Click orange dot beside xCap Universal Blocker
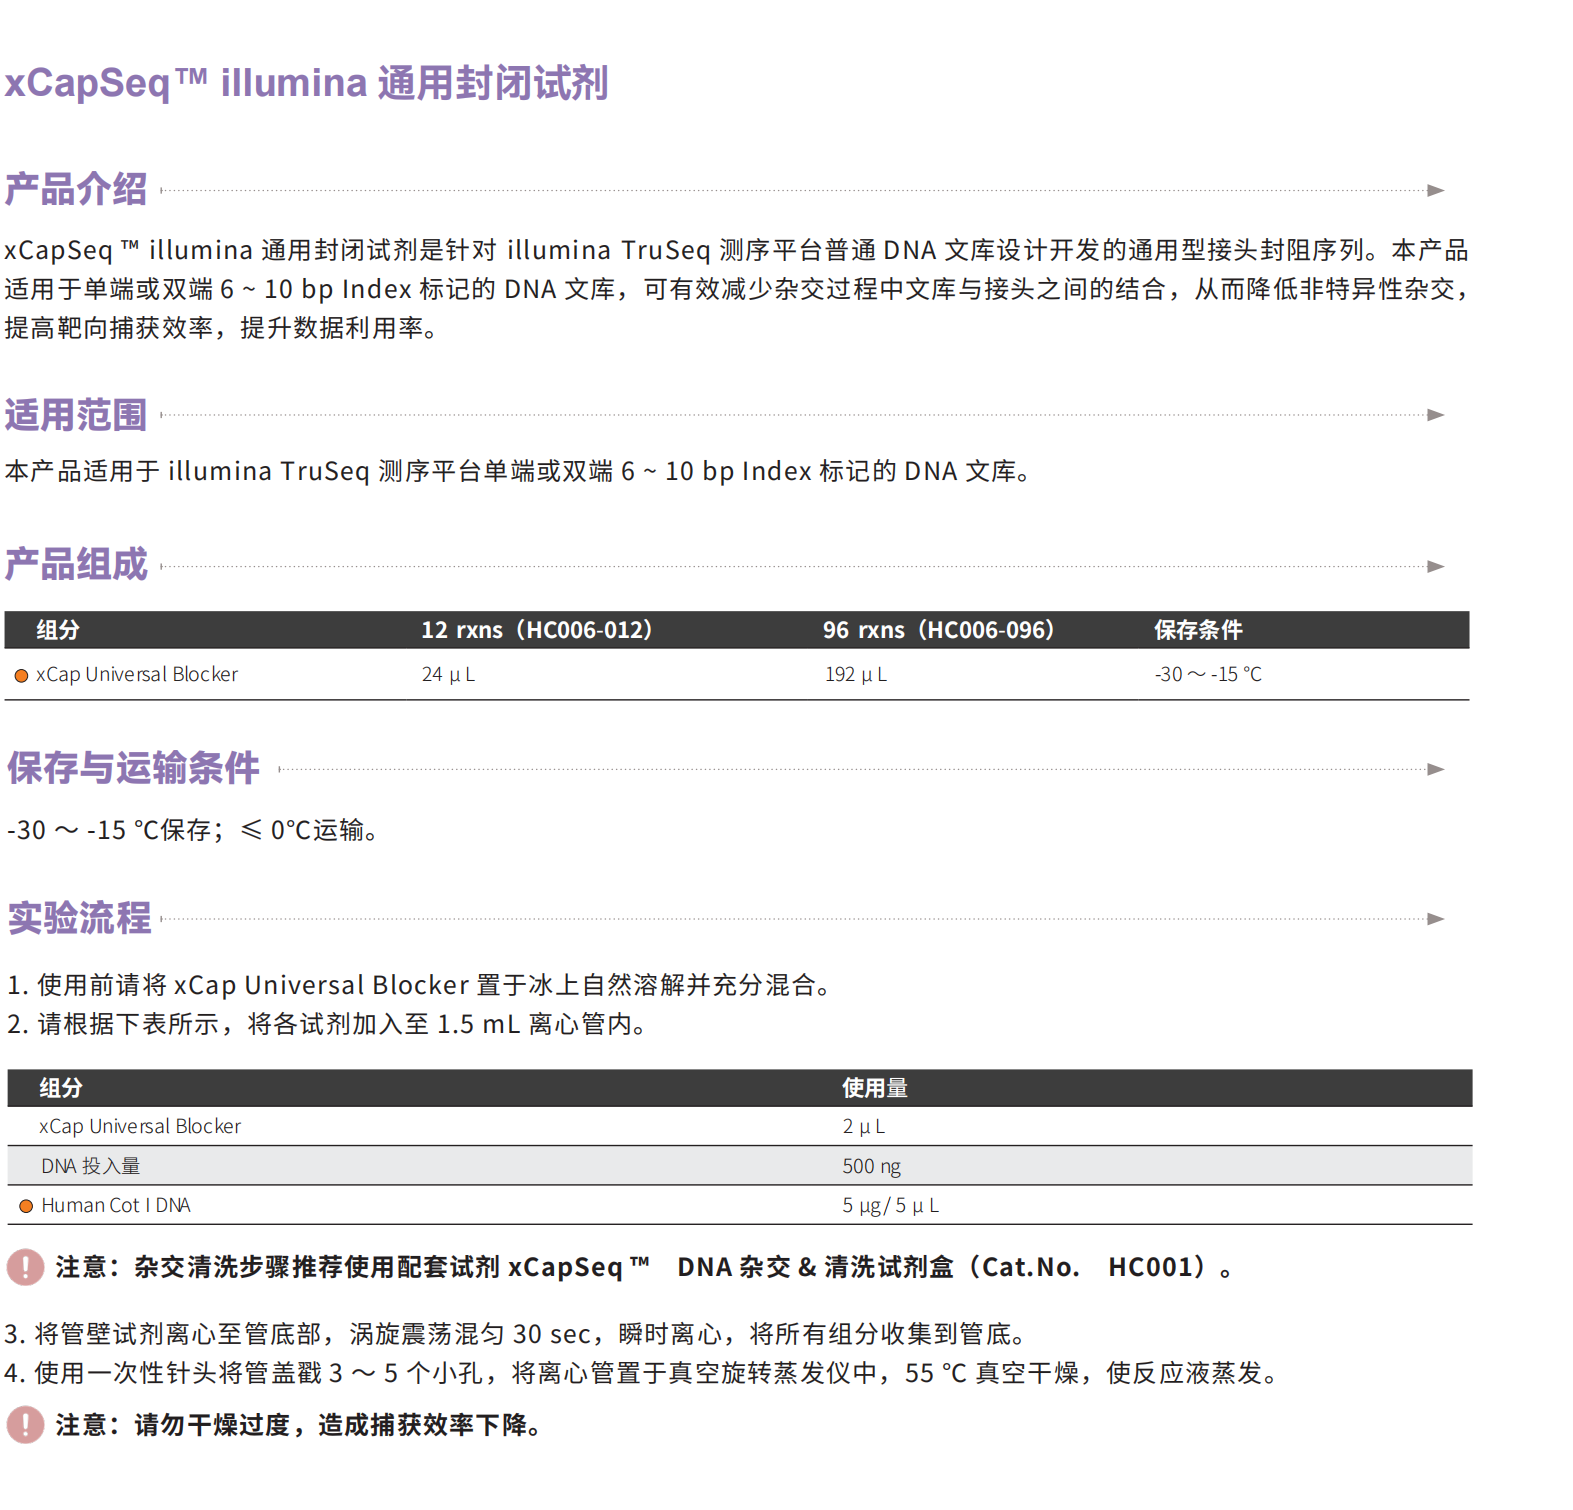The width and height of the screenshot is (1573, 1510). pyautogui.click(x=21, y=676)
